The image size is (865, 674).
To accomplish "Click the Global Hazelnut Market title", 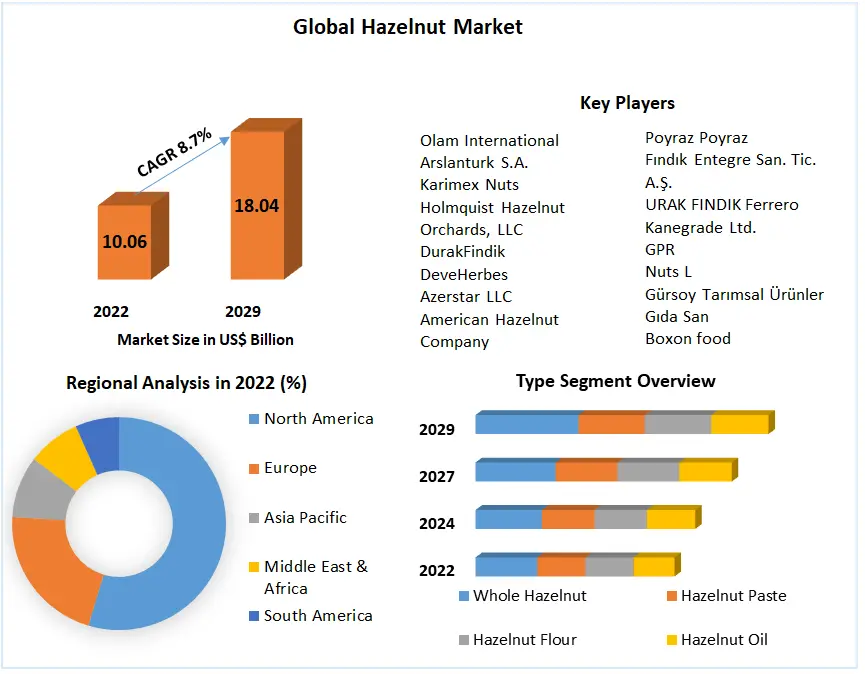I will tap(408, 27).
